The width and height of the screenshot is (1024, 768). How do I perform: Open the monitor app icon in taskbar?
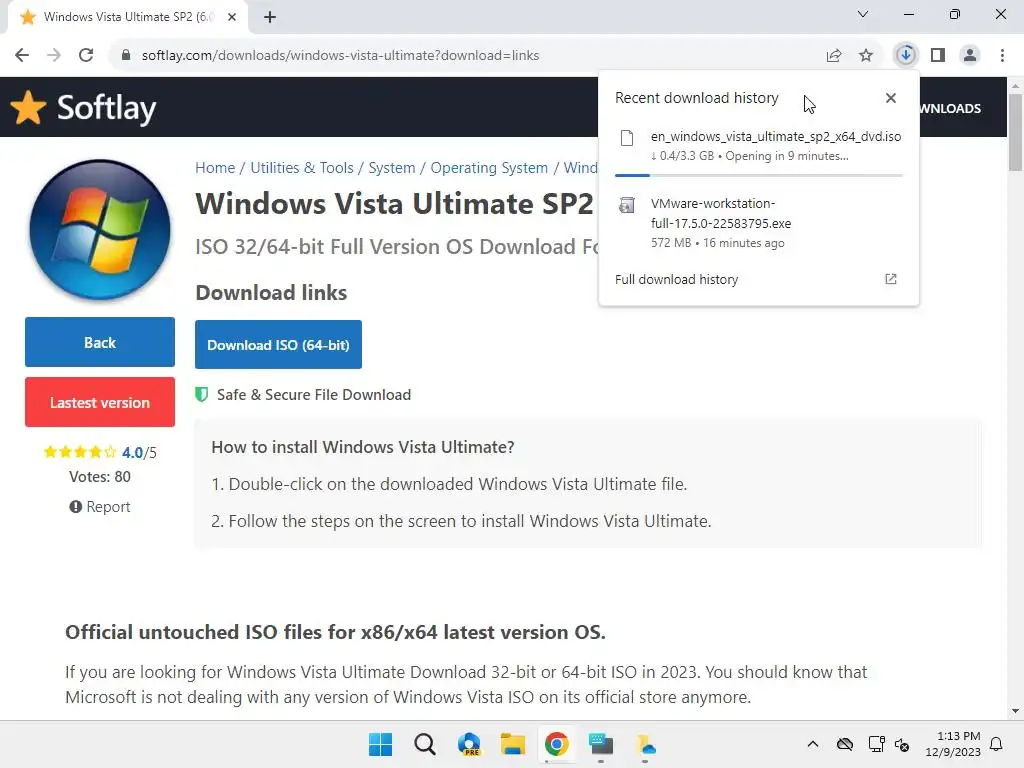(601, 744)
